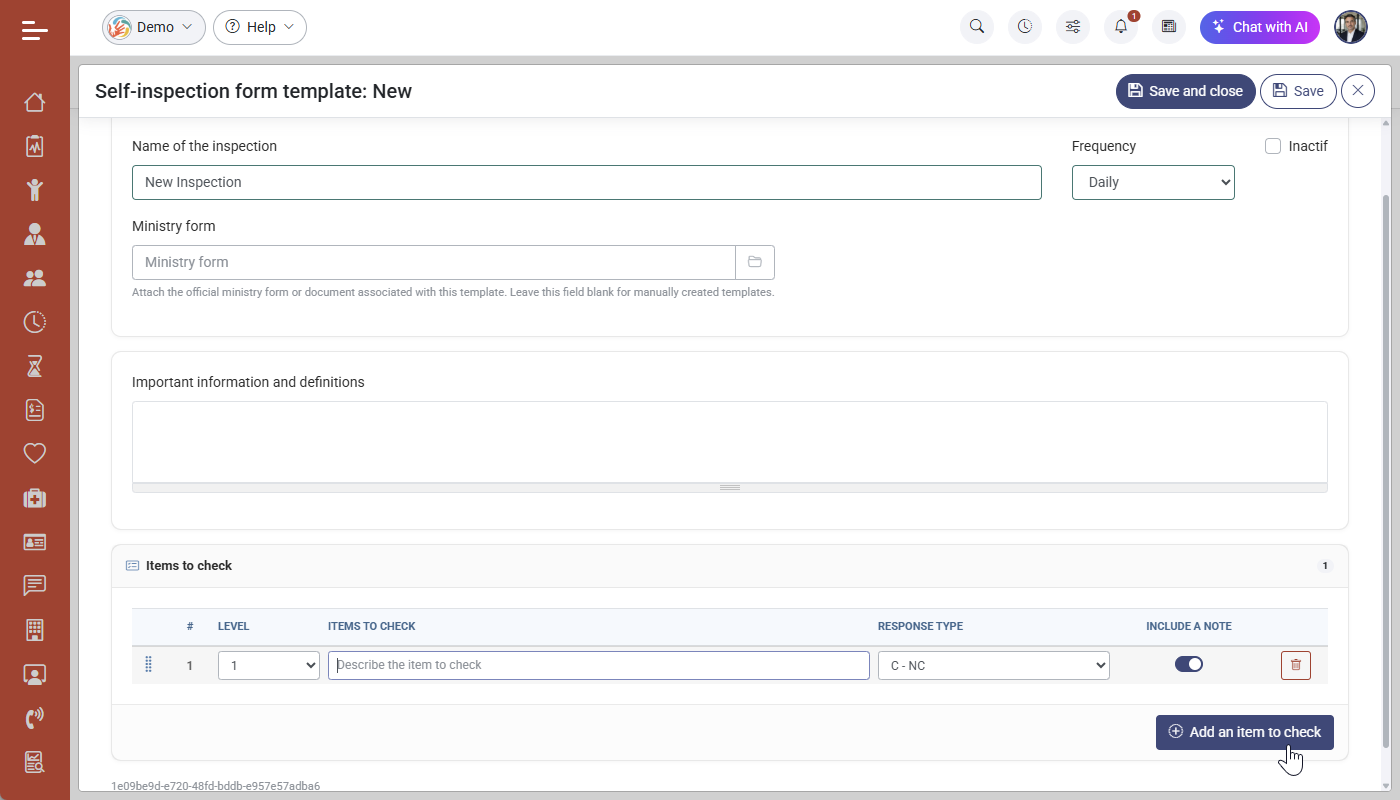Screen dimensions: 1400x800
Task: Open the single person with tie icon
Action: (35, 234)
